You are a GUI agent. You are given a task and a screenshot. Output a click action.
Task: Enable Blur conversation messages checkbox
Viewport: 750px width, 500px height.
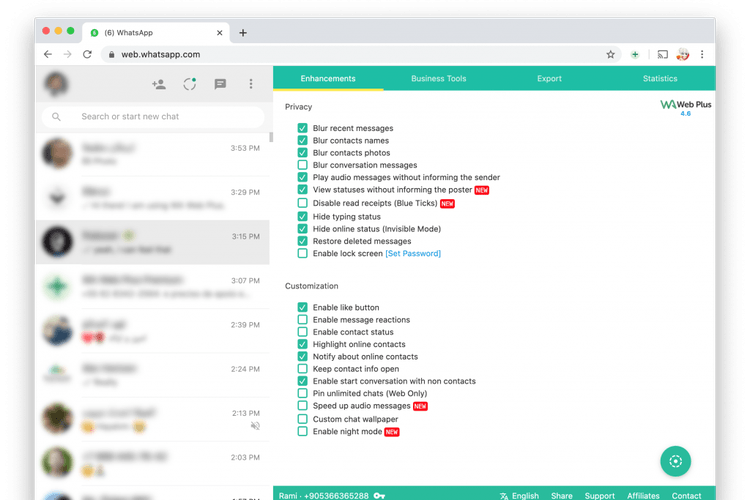302,165
